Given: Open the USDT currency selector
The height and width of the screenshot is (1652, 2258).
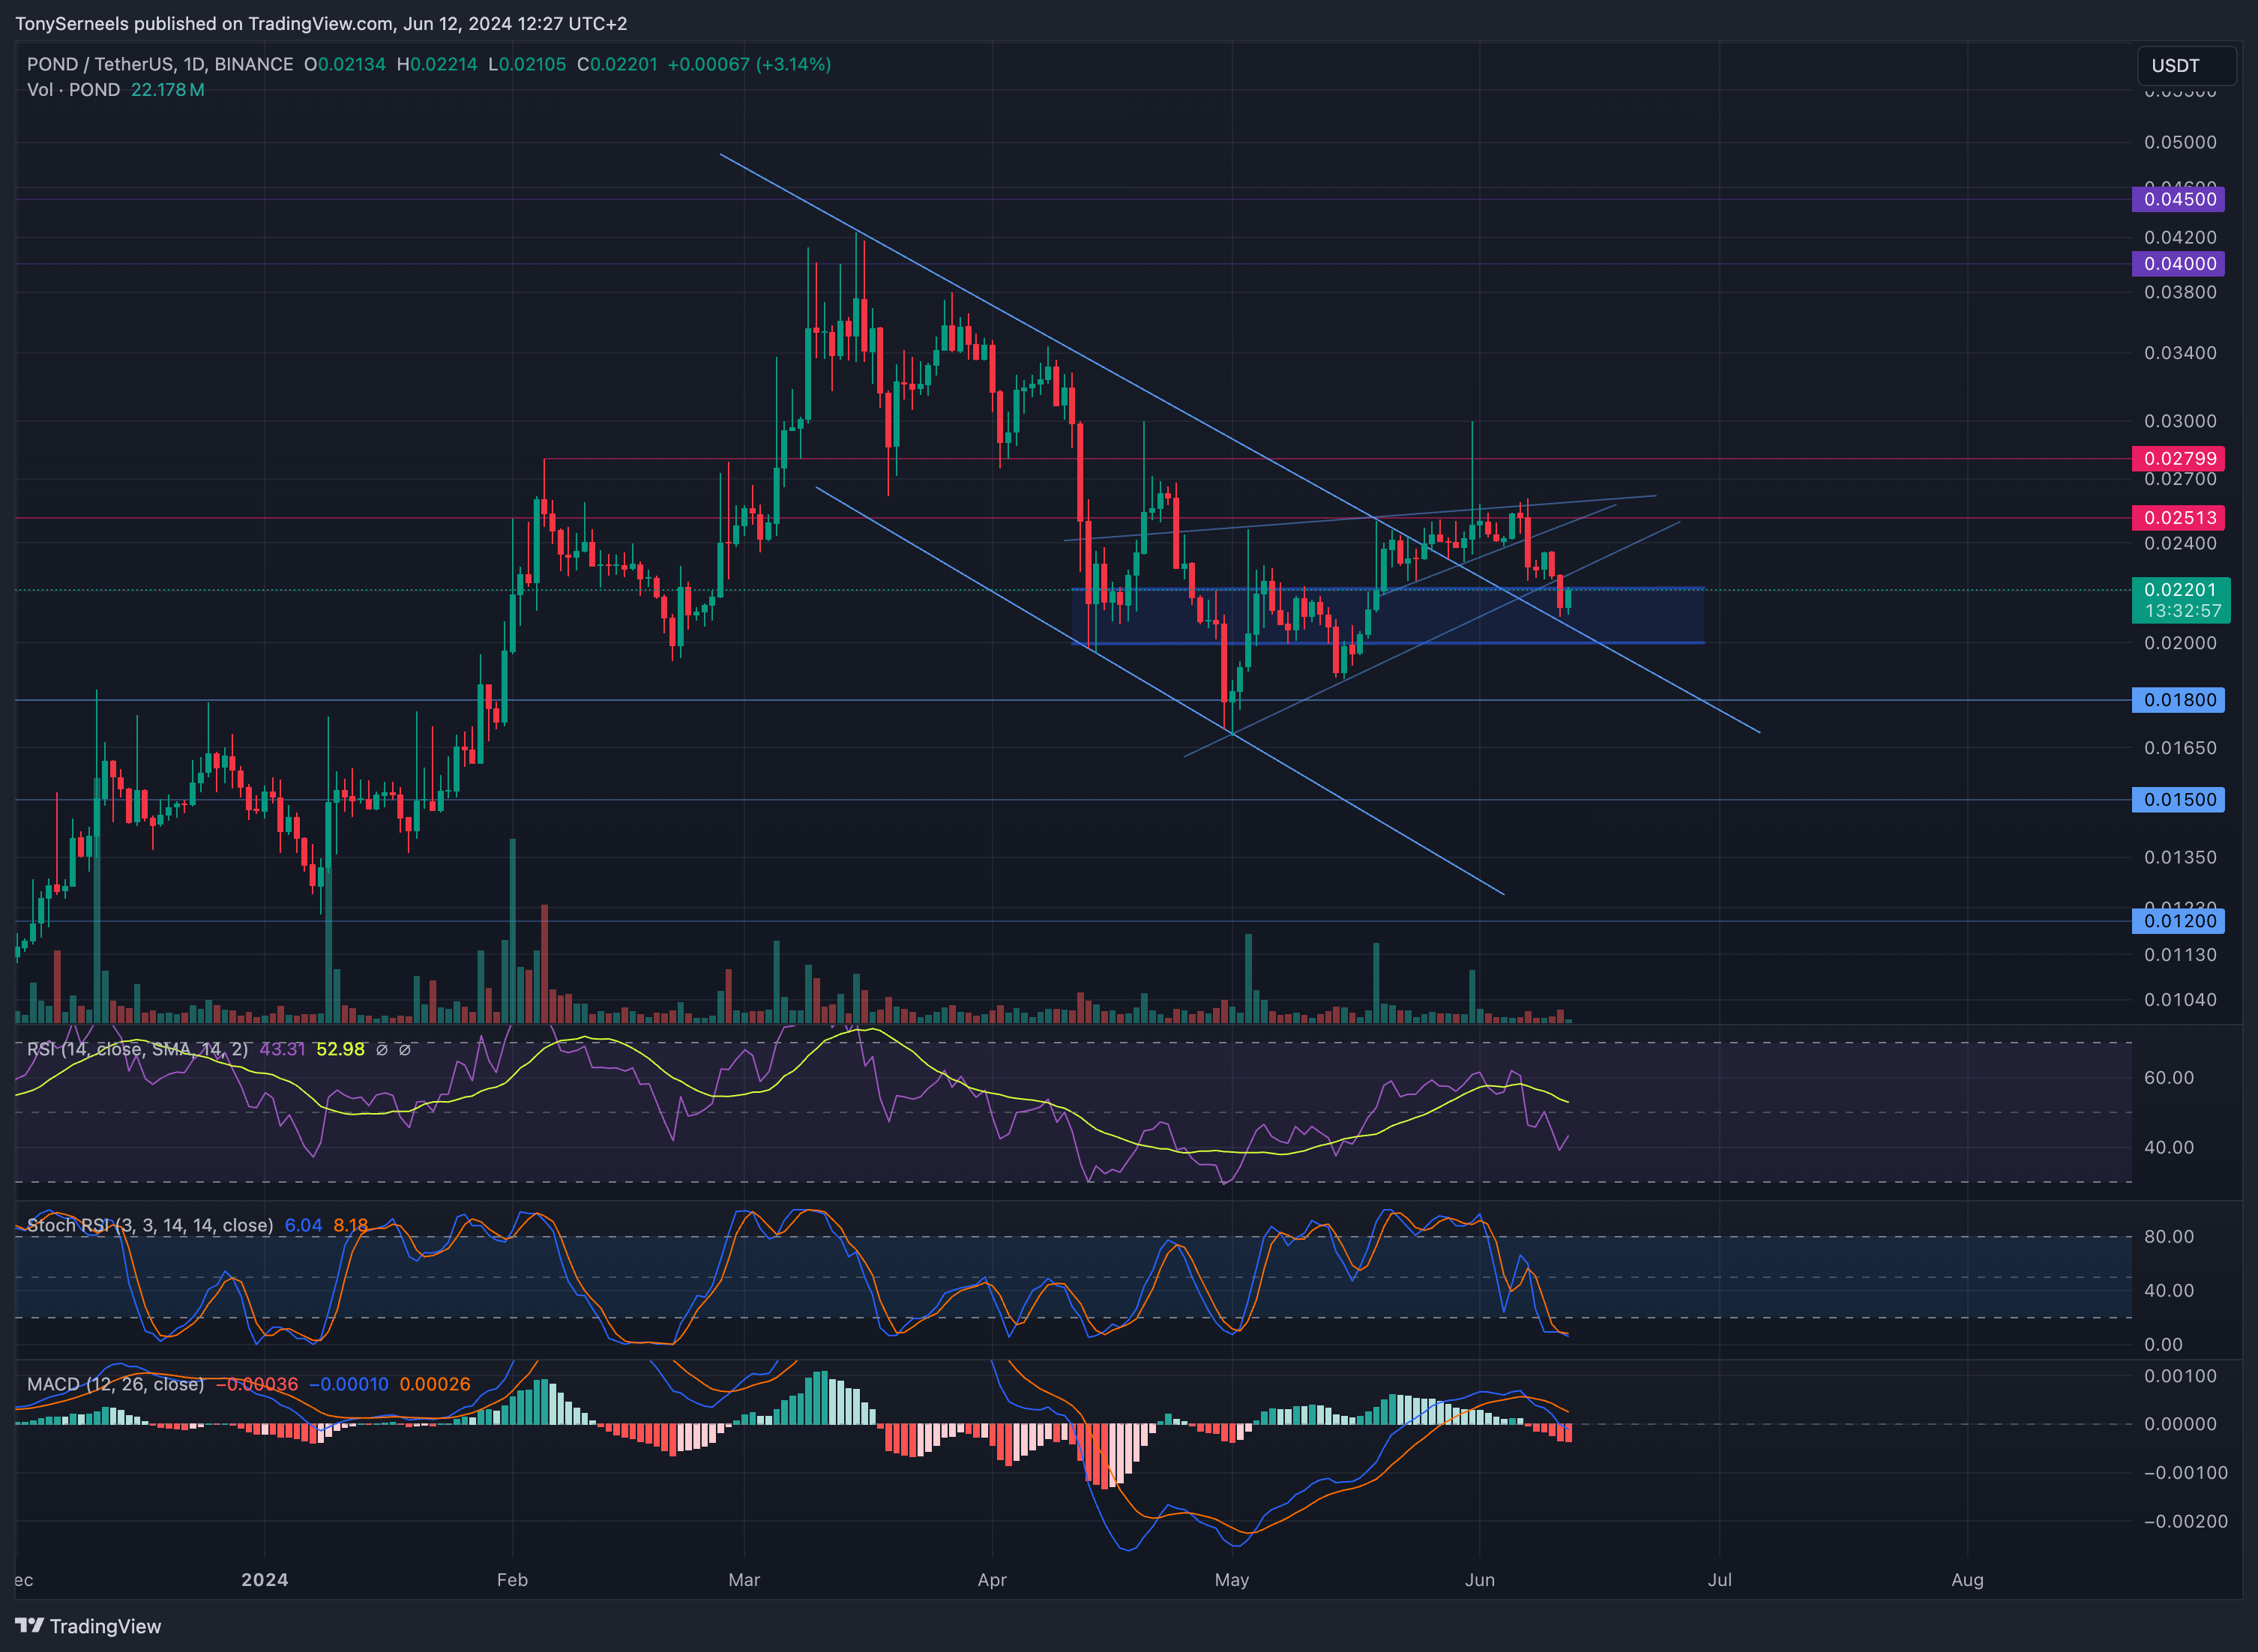Looking at the screenshot, I should (x=2187, y=66).
